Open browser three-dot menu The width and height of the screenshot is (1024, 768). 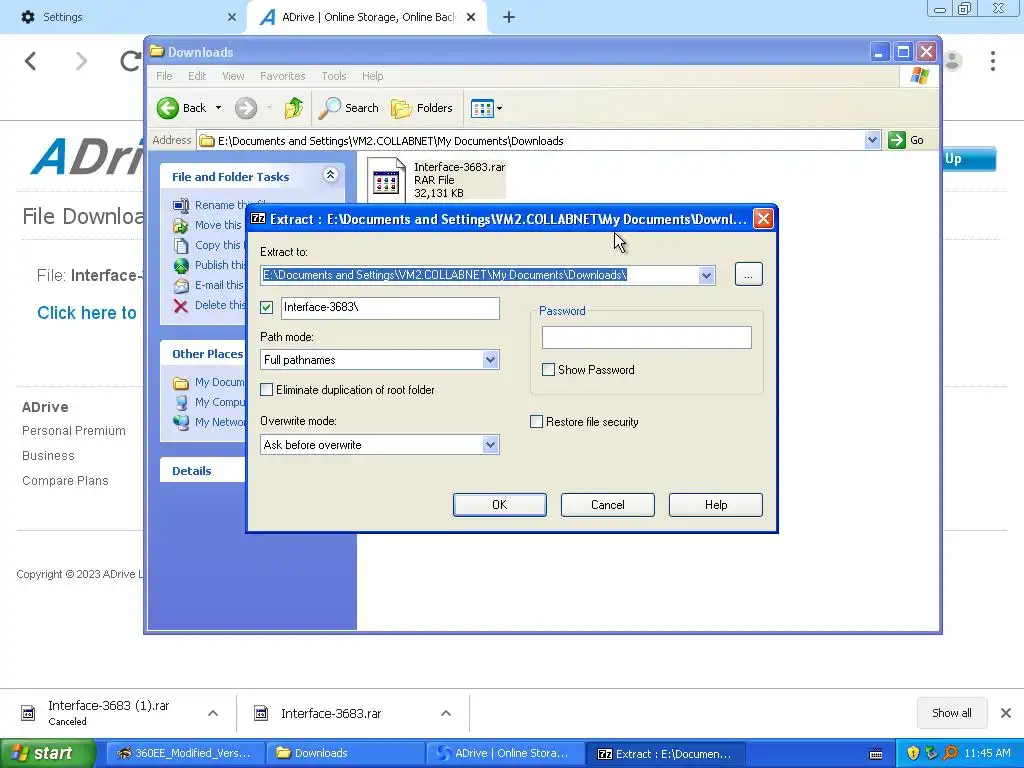tap(993, 61)
